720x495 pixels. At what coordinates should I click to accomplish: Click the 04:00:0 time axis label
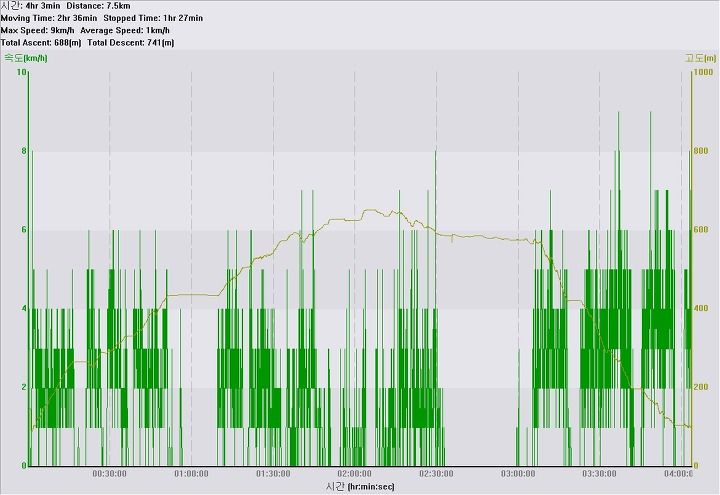pyautogui.click(x=678, y=474)
